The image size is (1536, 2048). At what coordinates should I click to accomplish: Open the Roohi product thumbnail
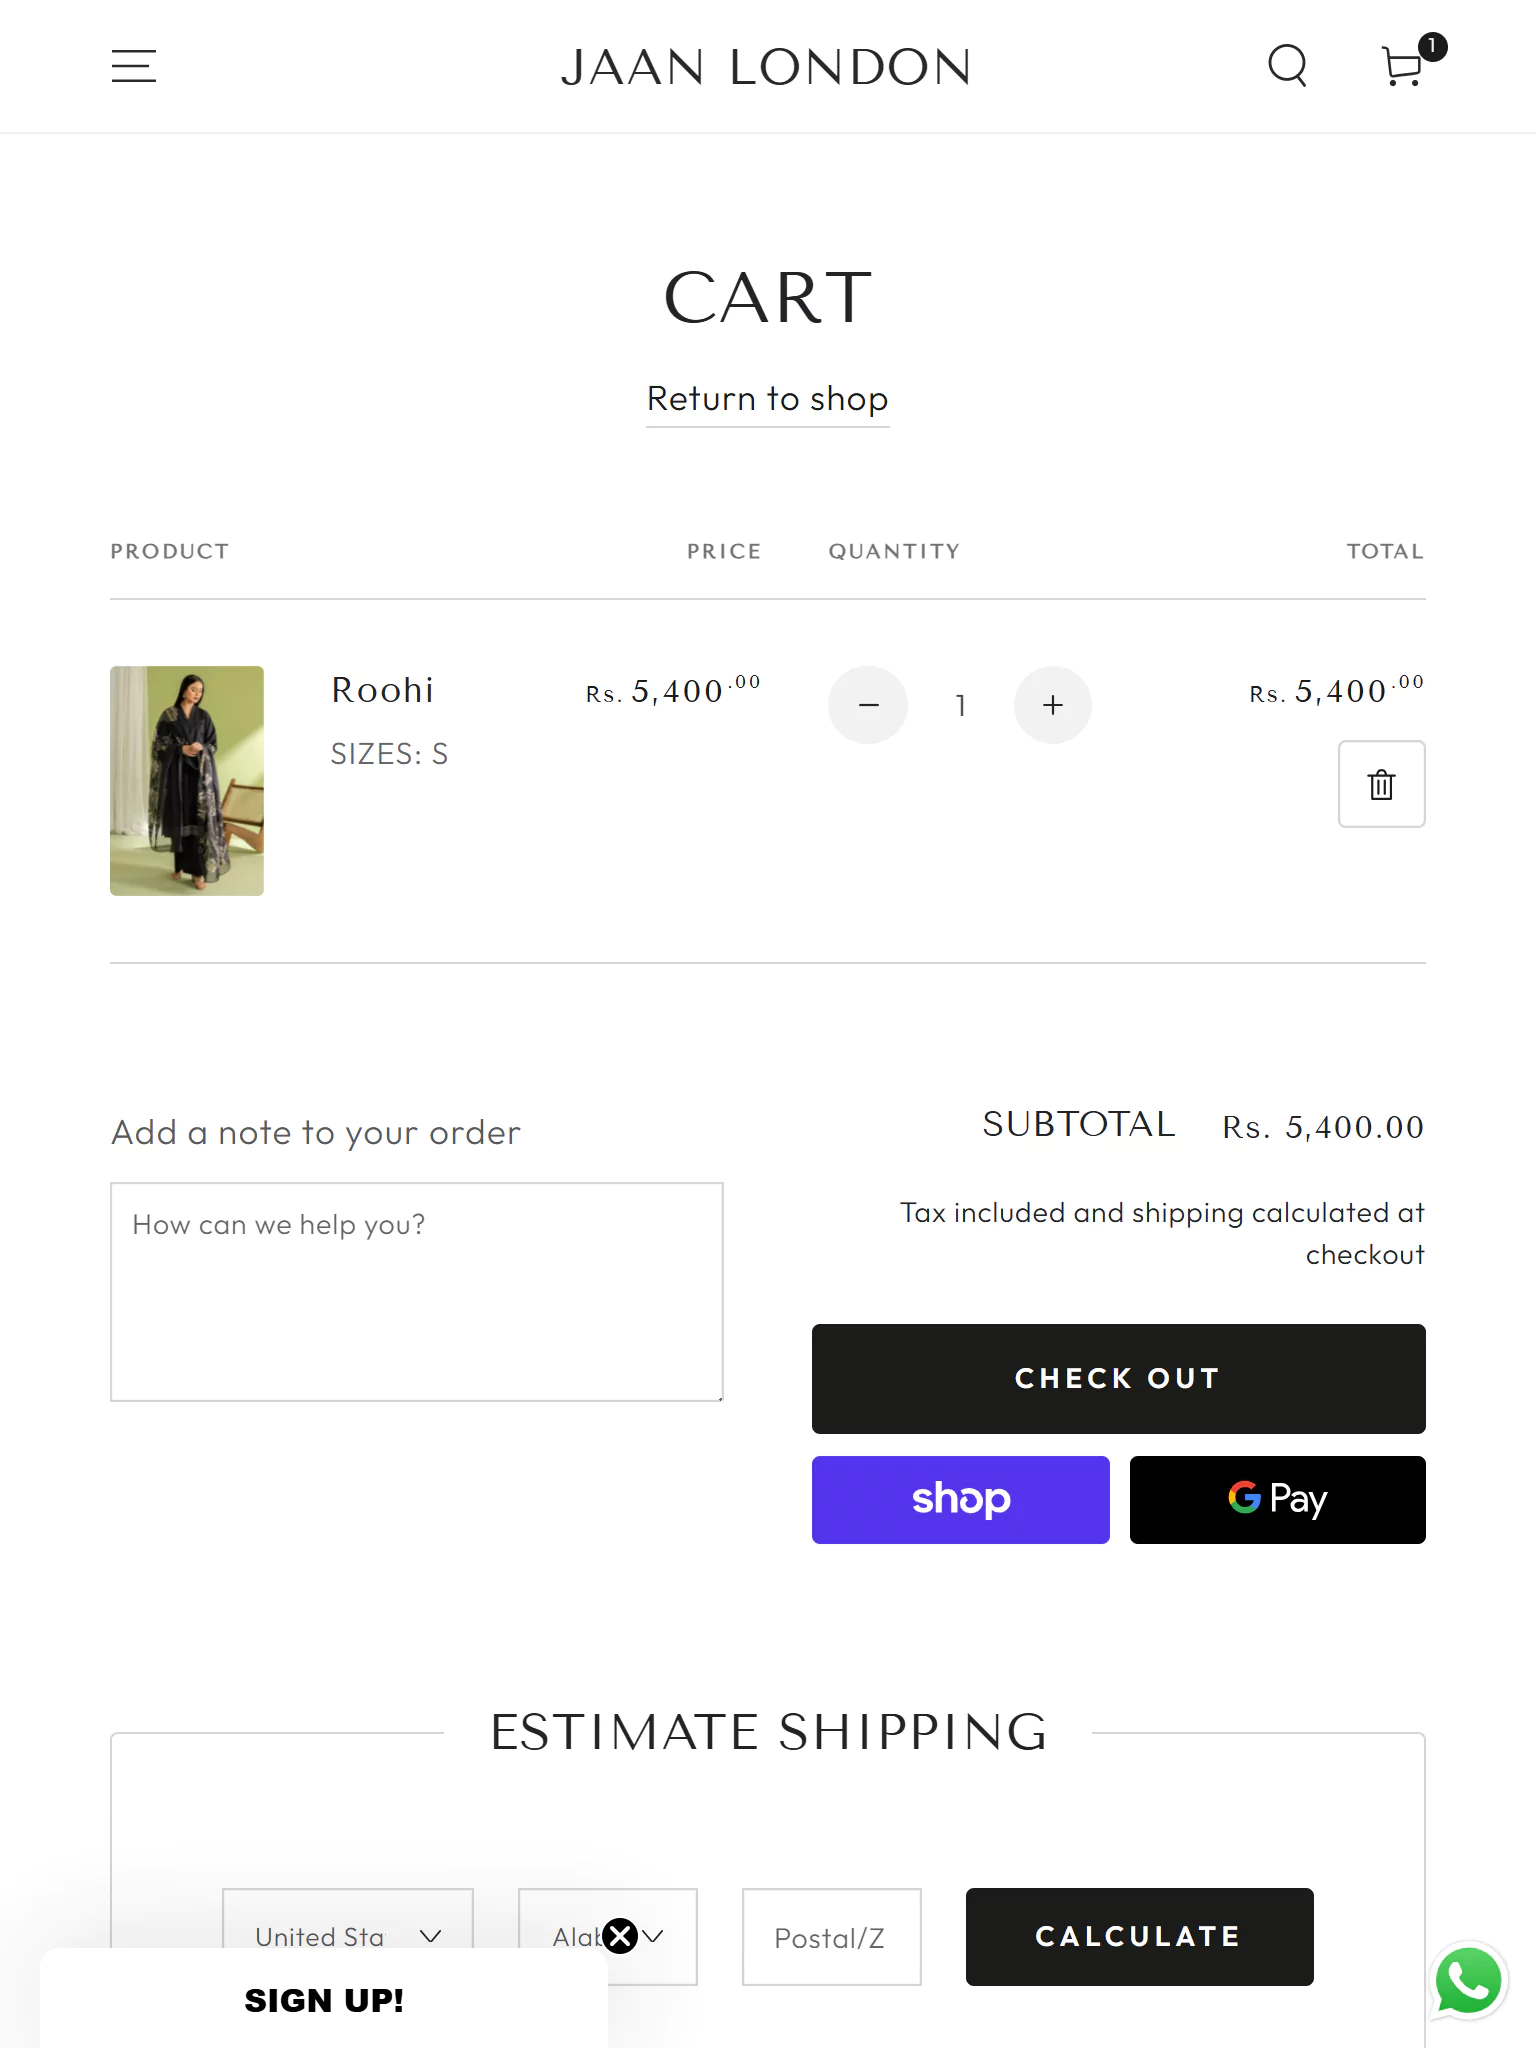pyautogui.click(x=187, y=781)
